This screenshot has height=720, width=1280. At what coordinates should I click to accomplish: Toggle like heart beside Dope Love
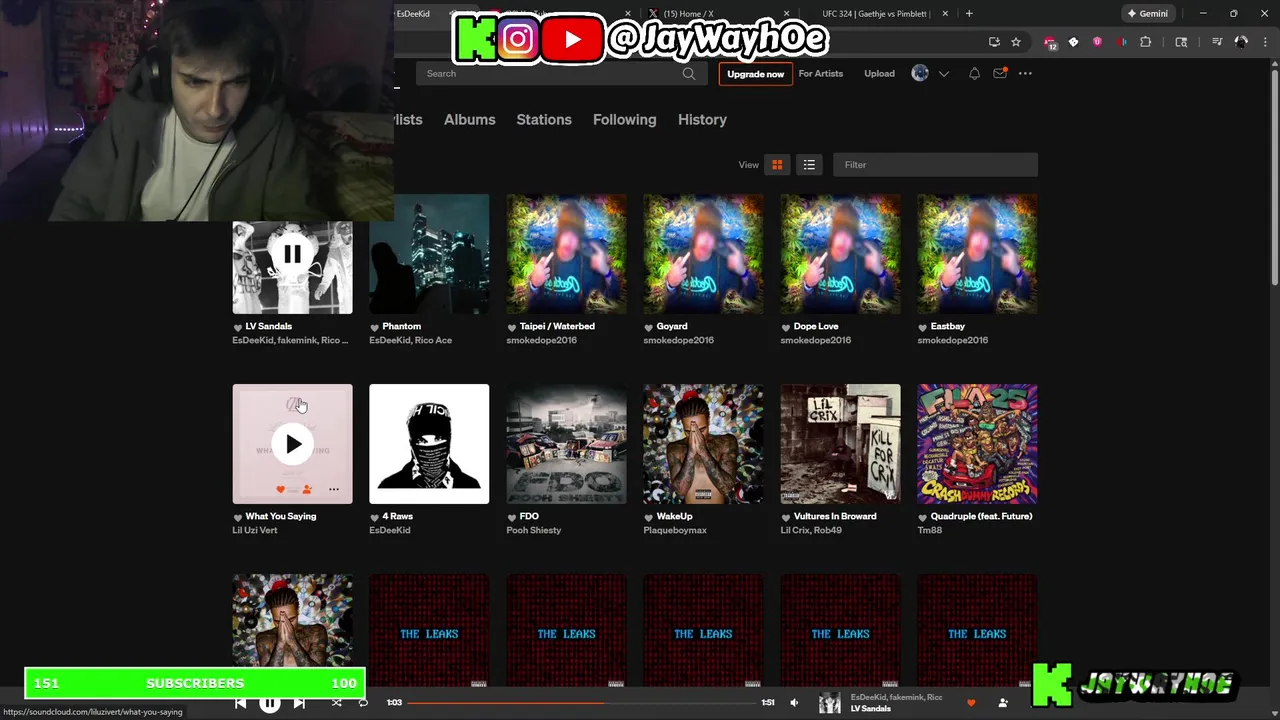click(x=786, y=327)
